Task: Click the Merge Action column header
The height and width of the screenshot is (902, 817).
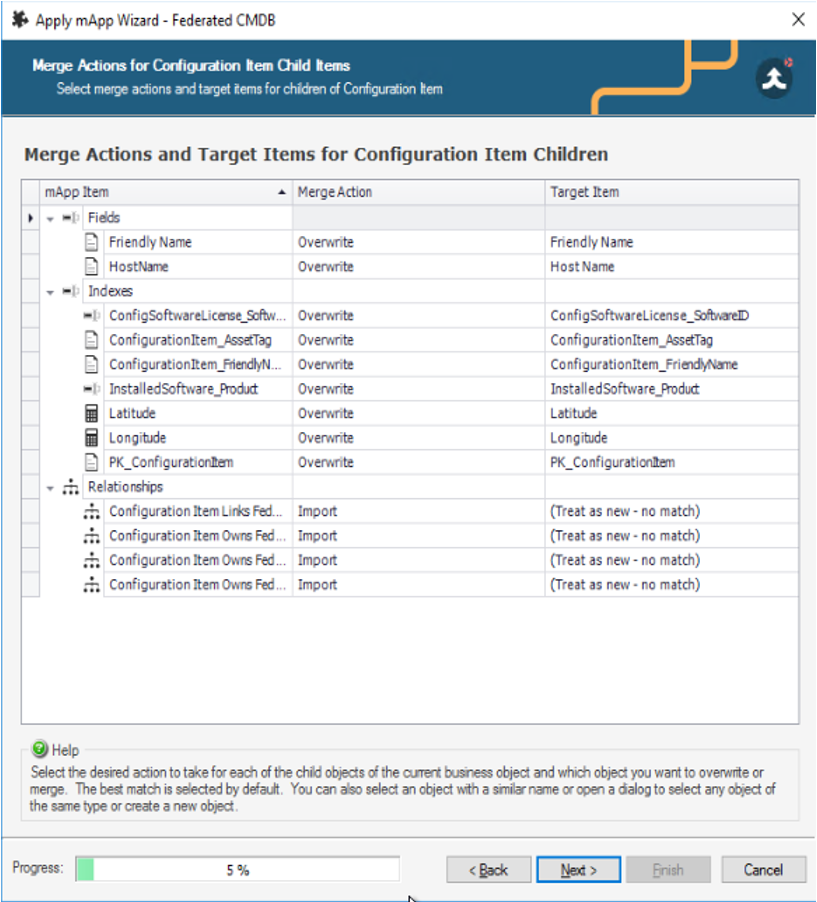Action: click(x=418, y=192)
